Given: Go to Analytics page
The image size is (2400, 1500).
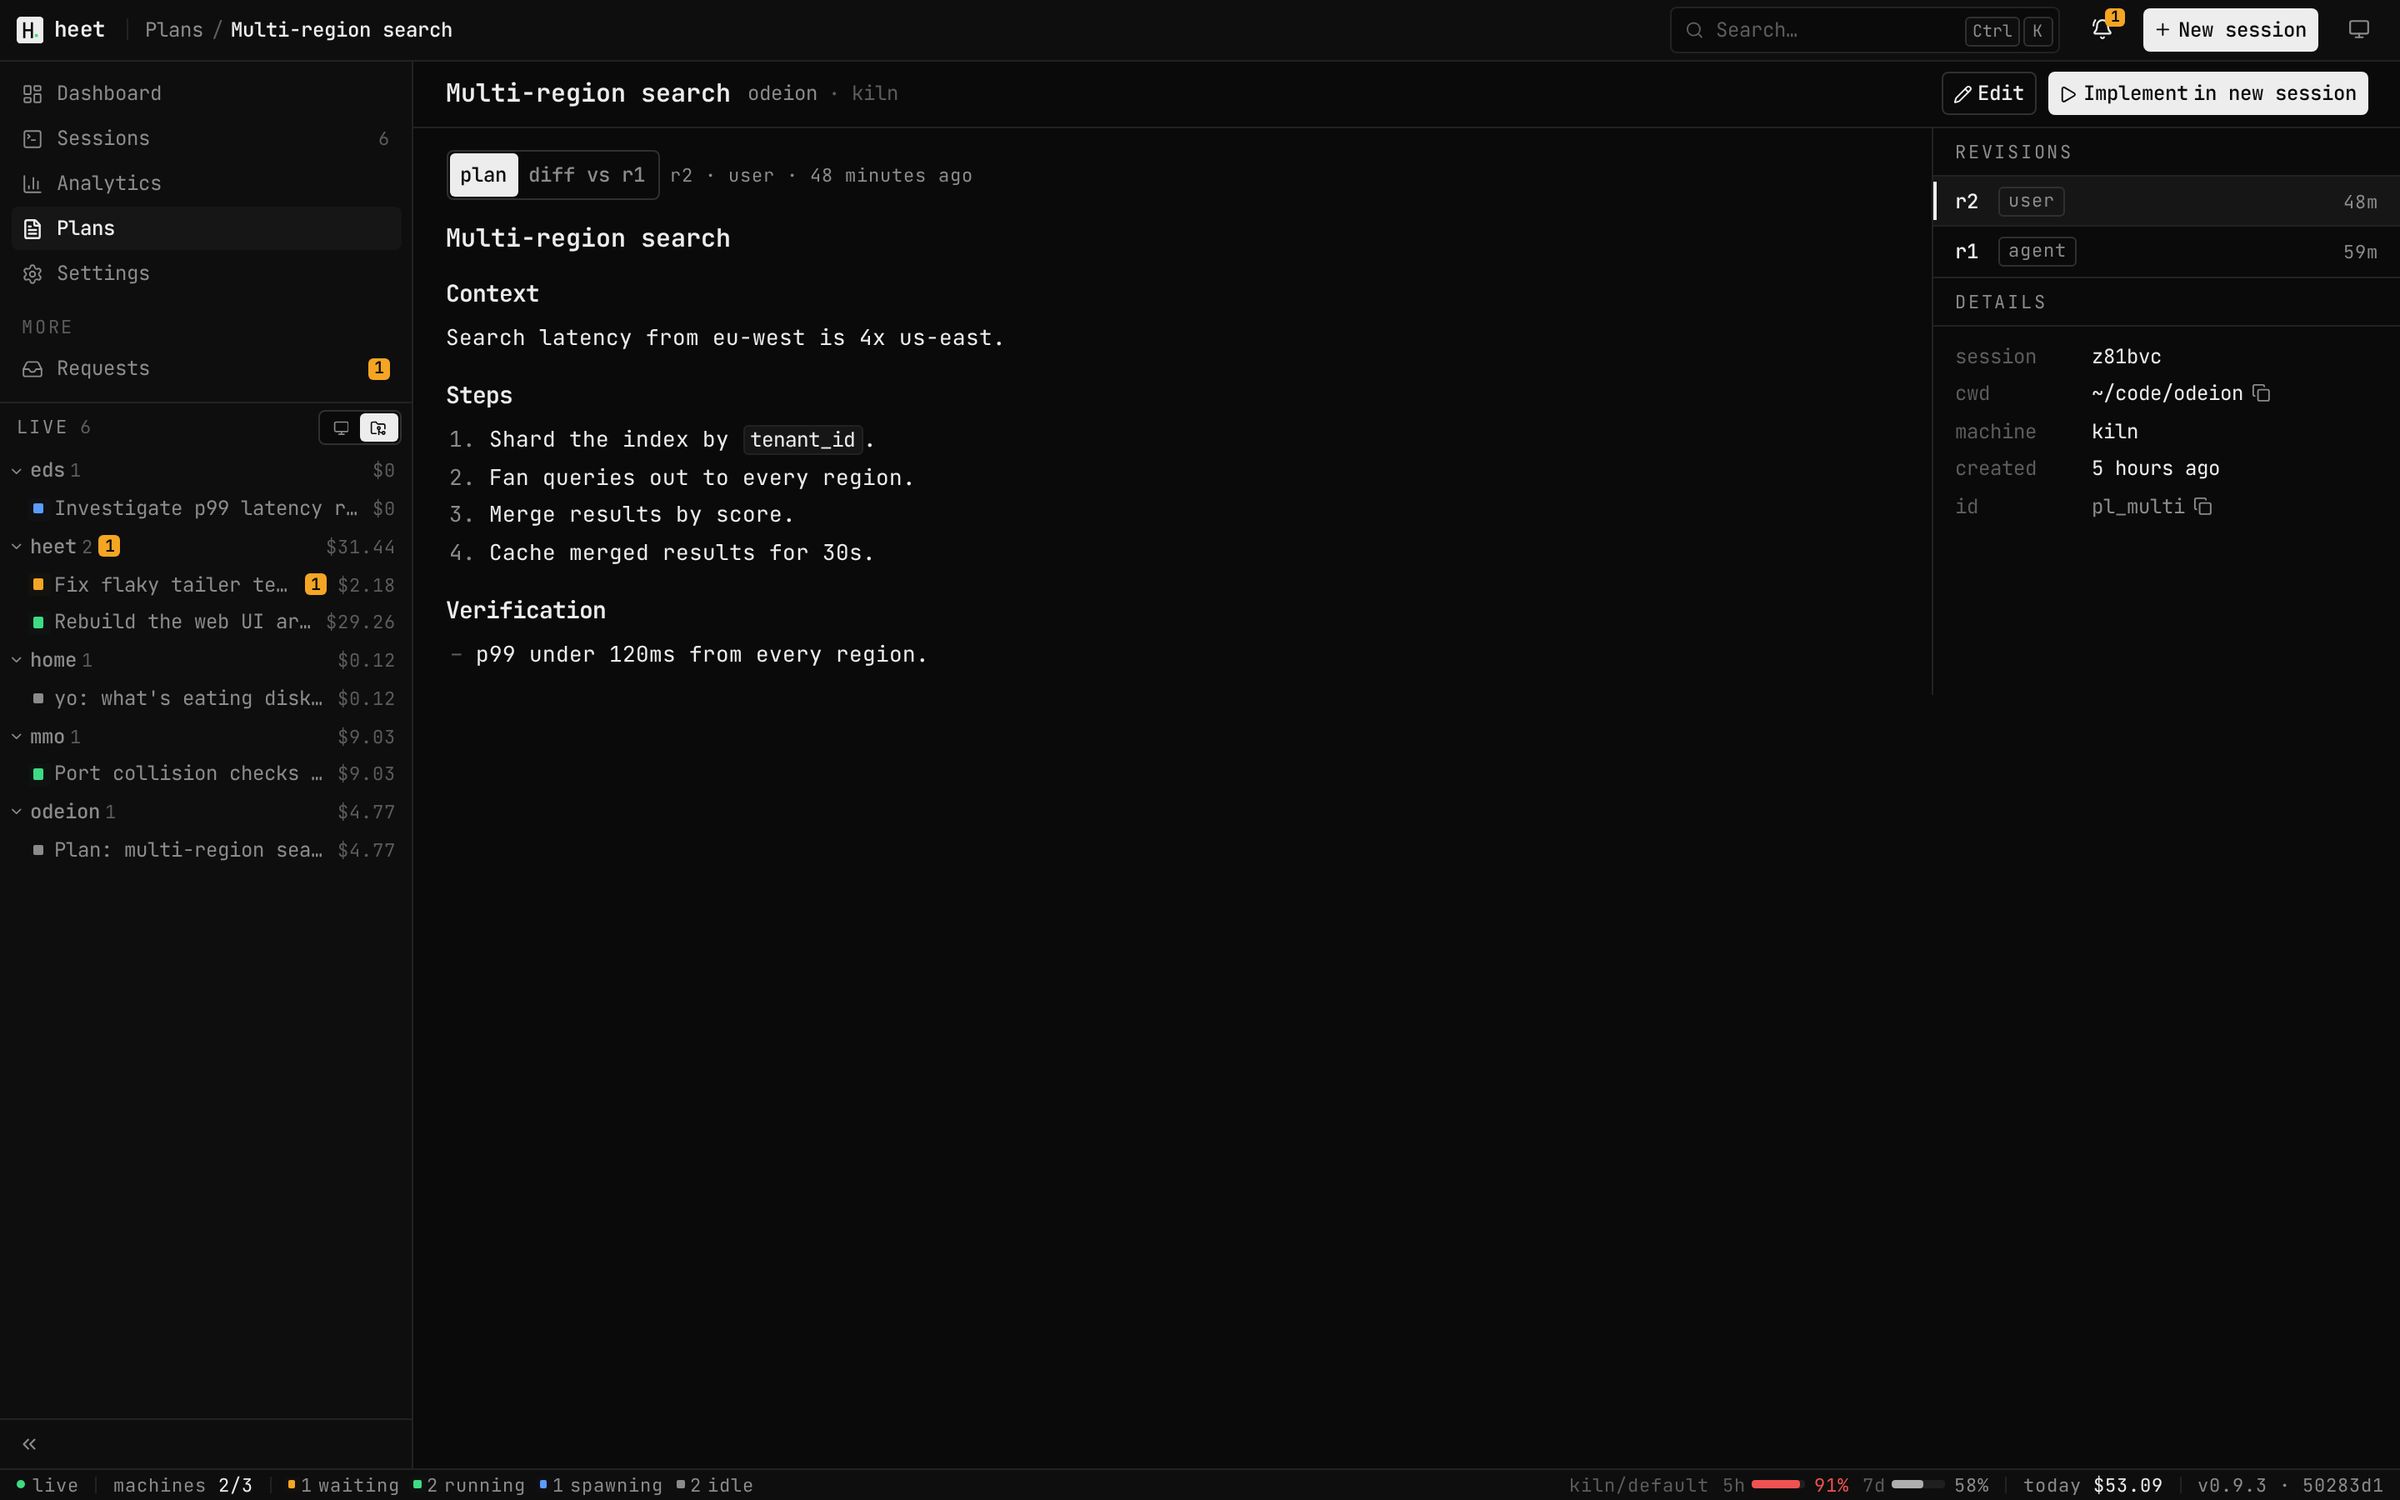Looking at the screenshot, I should (206, 183).
